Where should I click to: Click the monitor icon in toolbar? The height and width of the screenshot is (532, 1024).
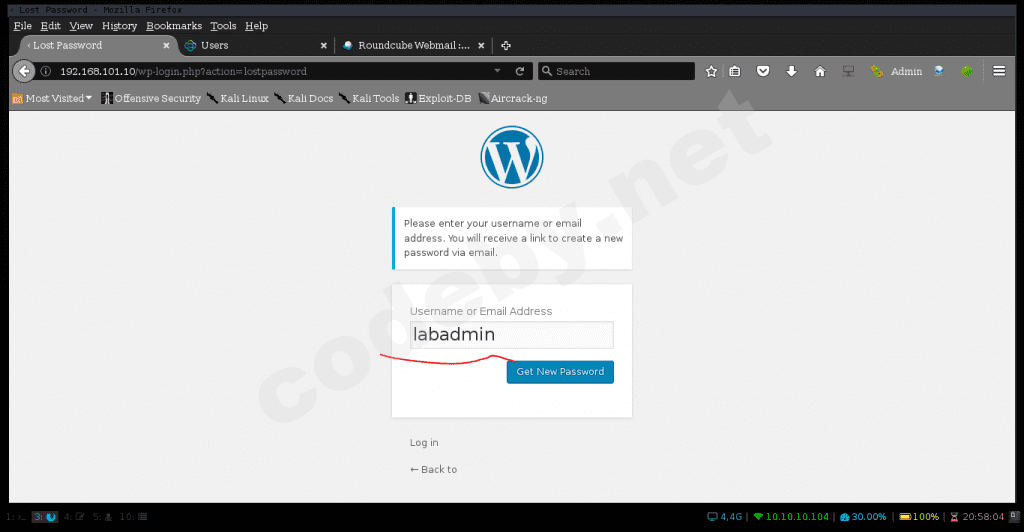click(x=848, y=71)
